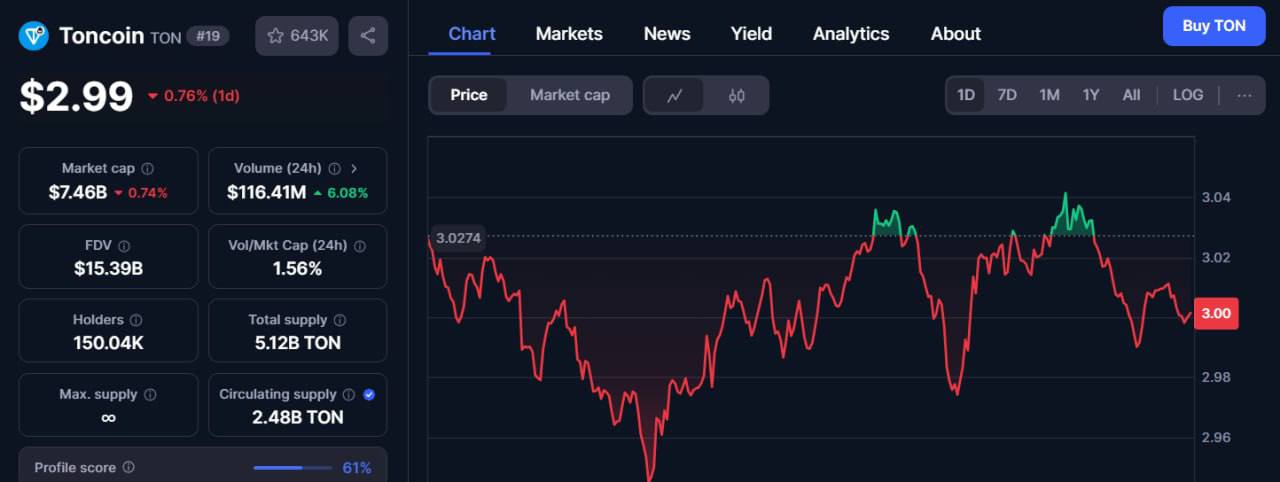The height and width of the screenshot is (482, 1280).
Task: Open Market cap info tooltip icon
Action: (148, 169)
